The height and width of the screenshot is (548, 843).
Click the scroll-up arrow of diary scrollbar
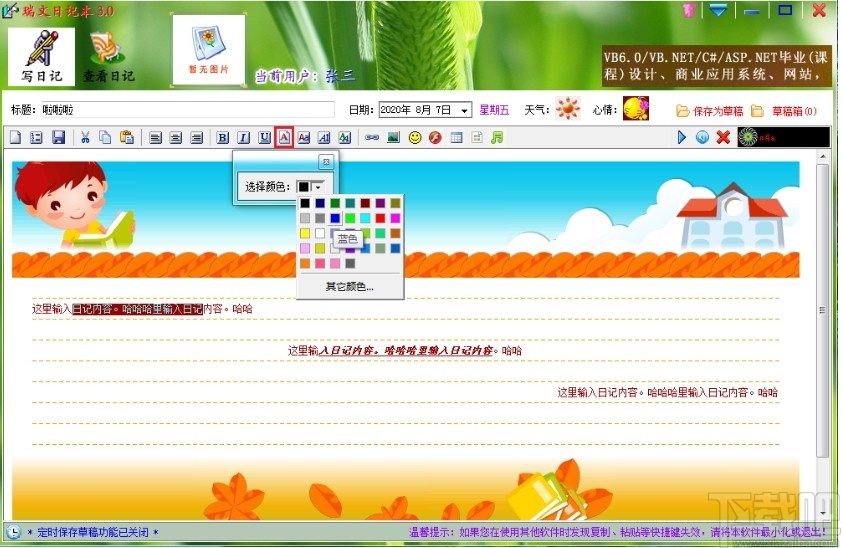(x=822, y=156)
